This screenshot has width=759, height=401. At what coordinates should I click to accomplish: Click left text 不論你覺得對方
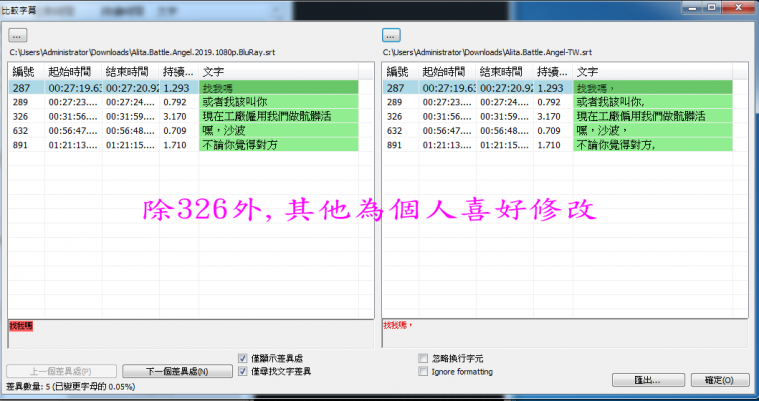coord(240,145)
